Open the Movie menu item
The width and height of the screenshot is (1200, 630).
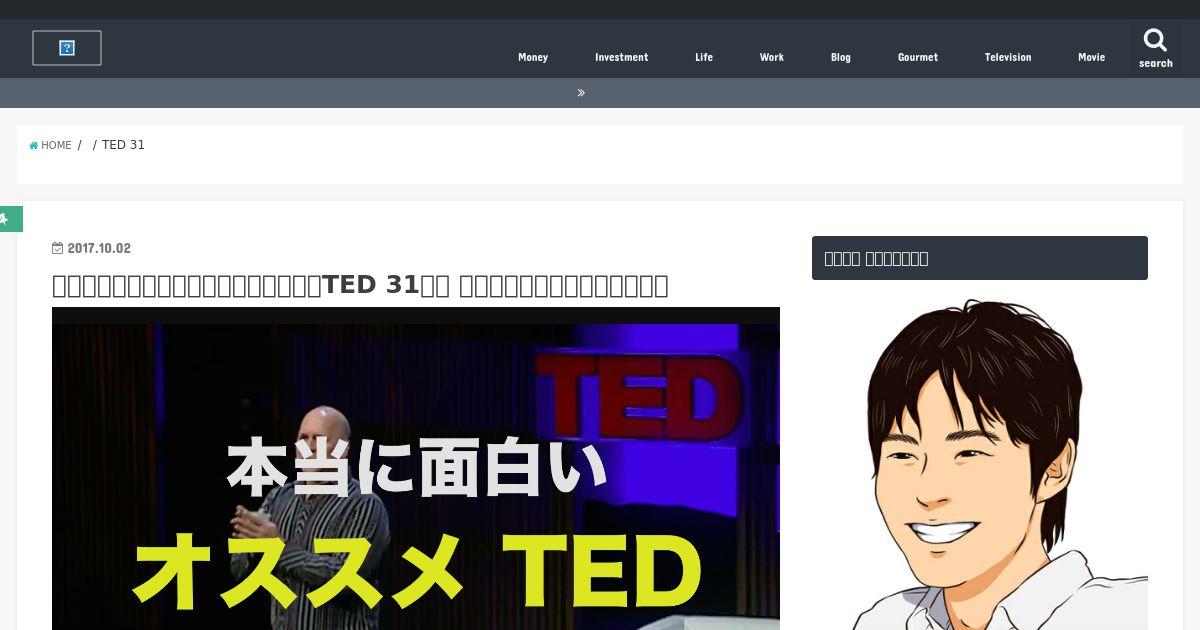[x=1091, y=57]
